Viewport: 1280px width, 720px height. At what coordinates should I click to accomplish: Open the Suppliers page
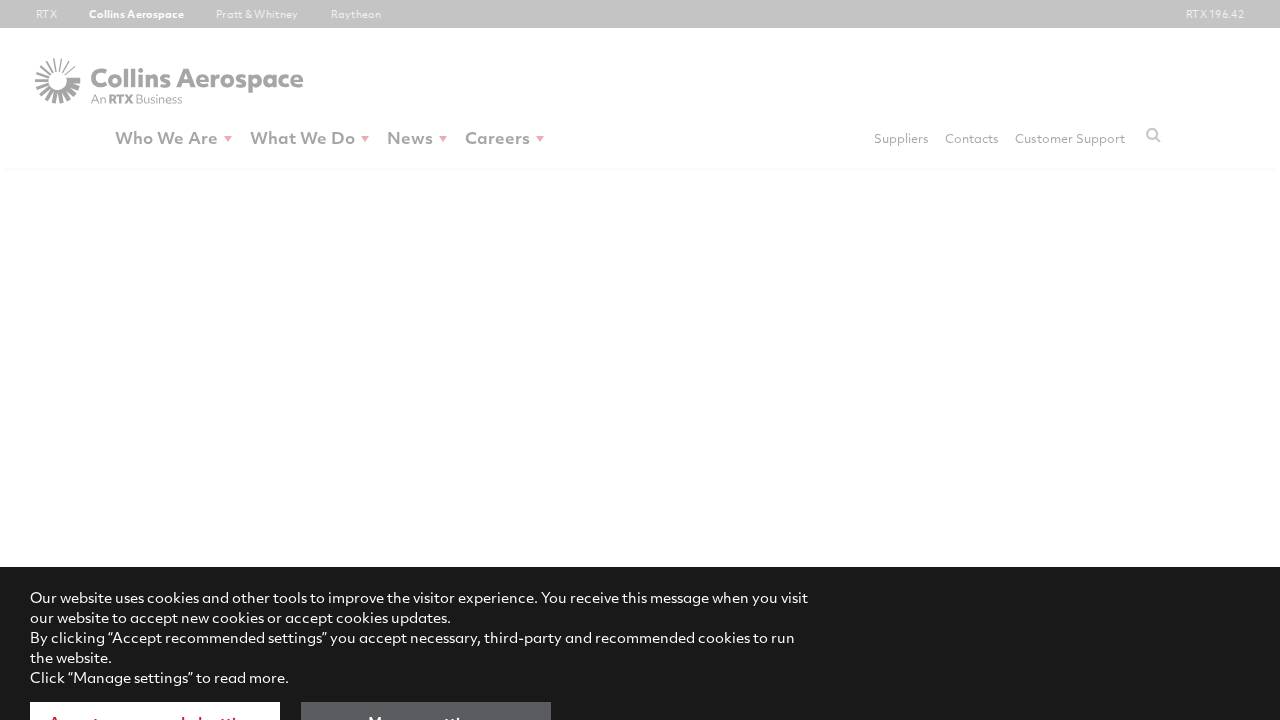pos(901,138)
